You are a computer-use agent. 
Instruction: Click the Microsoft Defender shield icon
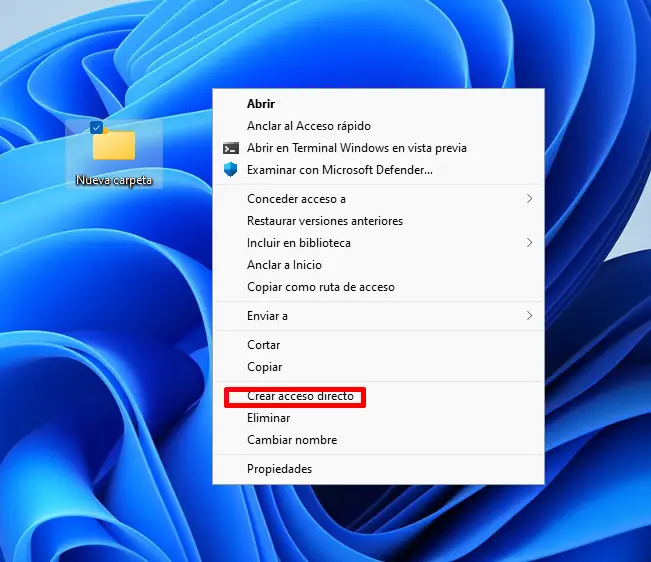230,170
